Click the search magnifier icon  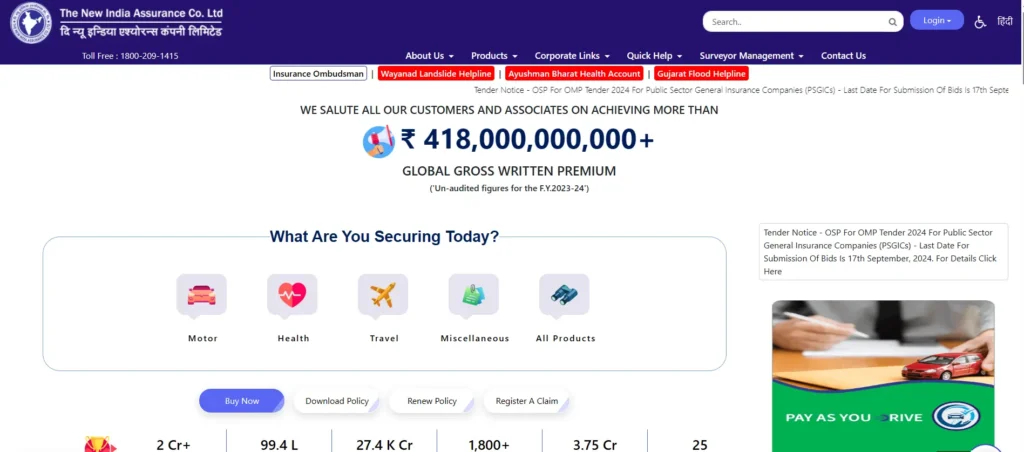[892, 21]
